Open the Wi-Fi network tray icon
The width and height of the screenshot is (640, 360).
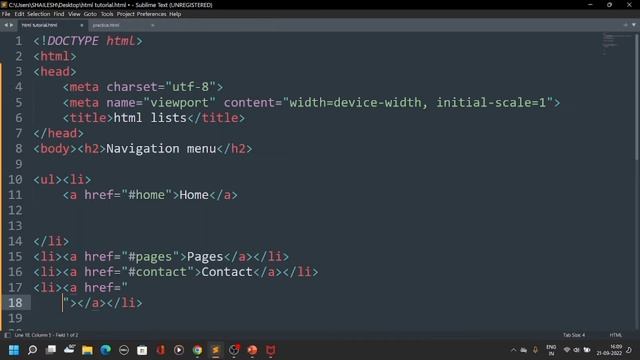point(567,350)
